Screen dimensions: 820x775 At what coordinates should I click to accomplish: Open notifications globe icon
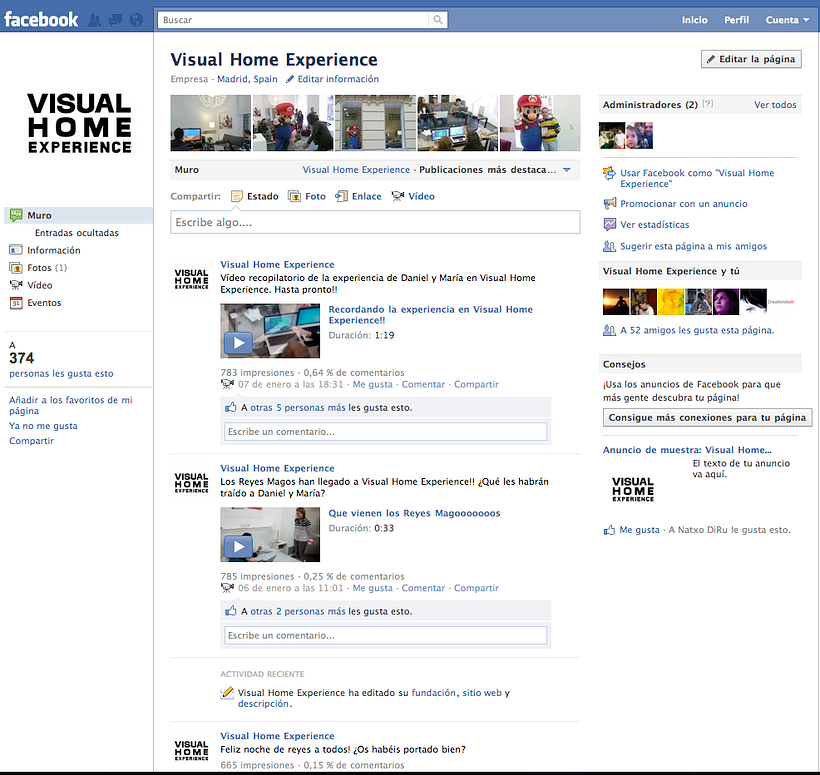click(x=136, y=20)
